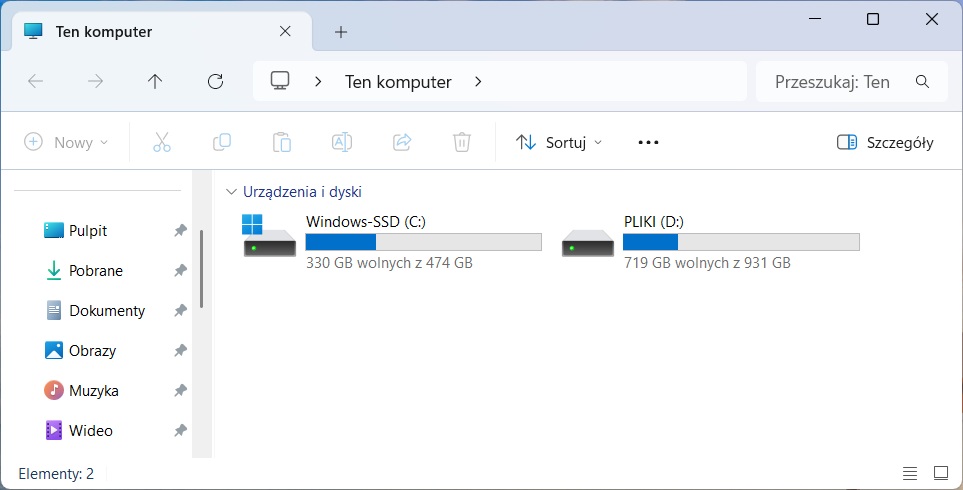963x490 pixels.
Task: Switch to details list view layout
Action: click(909, 473)
